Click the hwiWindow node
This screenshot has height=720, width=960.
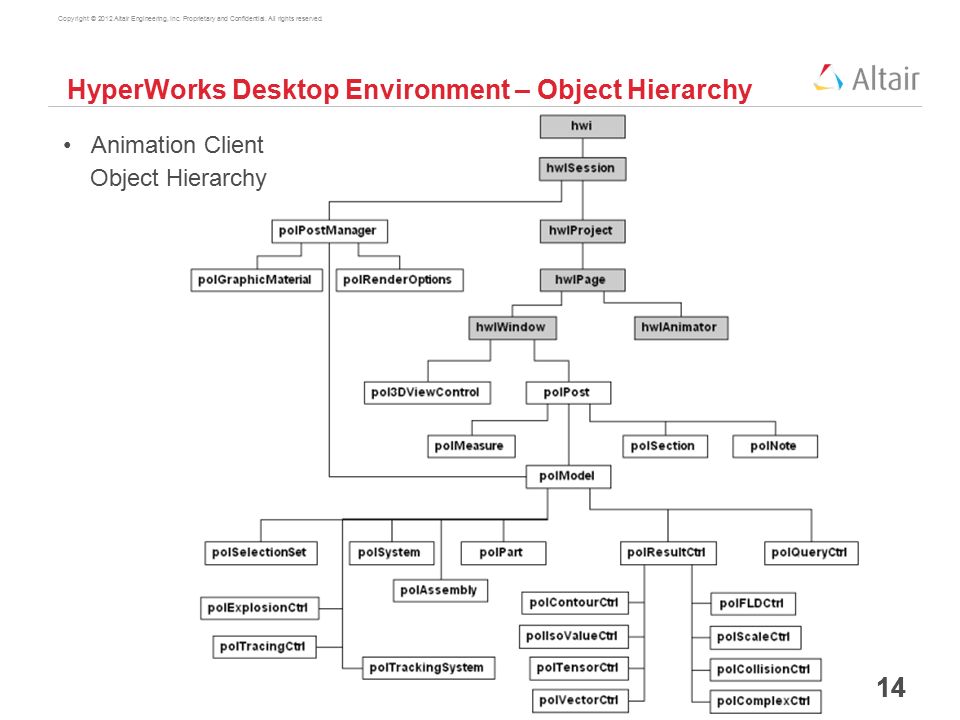[x=512, y=328]
